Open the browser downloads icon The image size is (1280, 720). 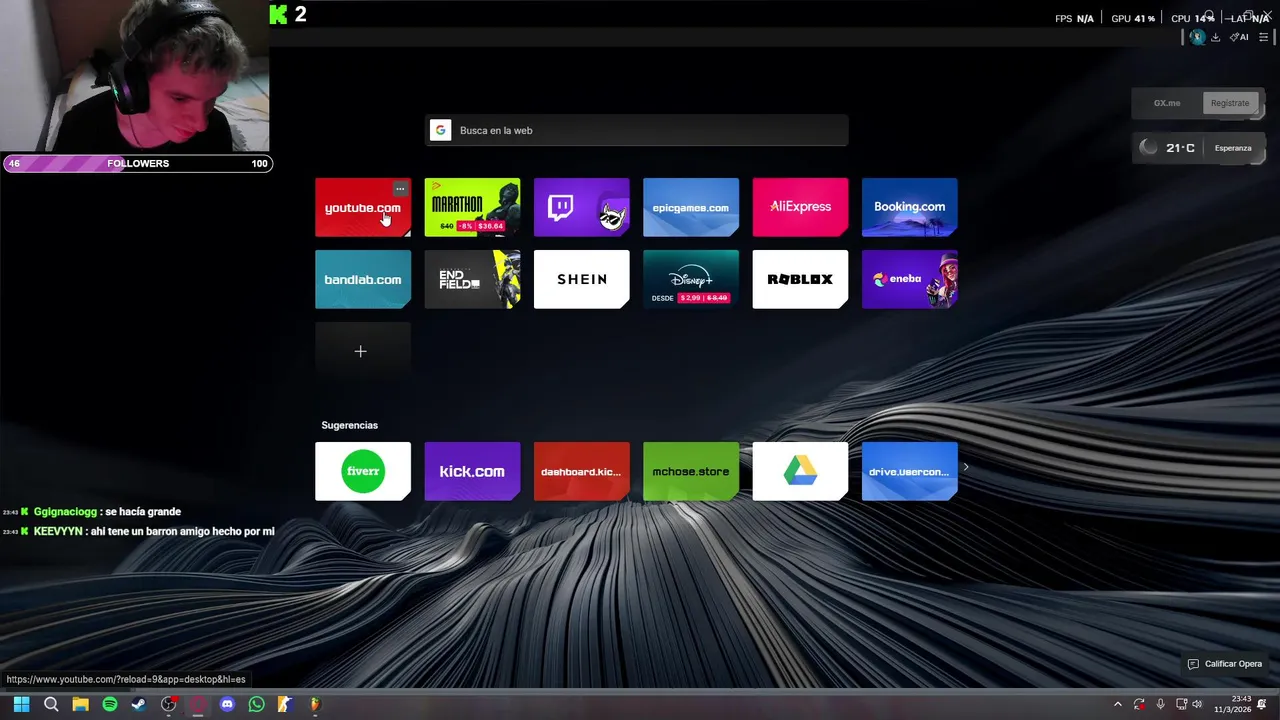coord(1215,37)
